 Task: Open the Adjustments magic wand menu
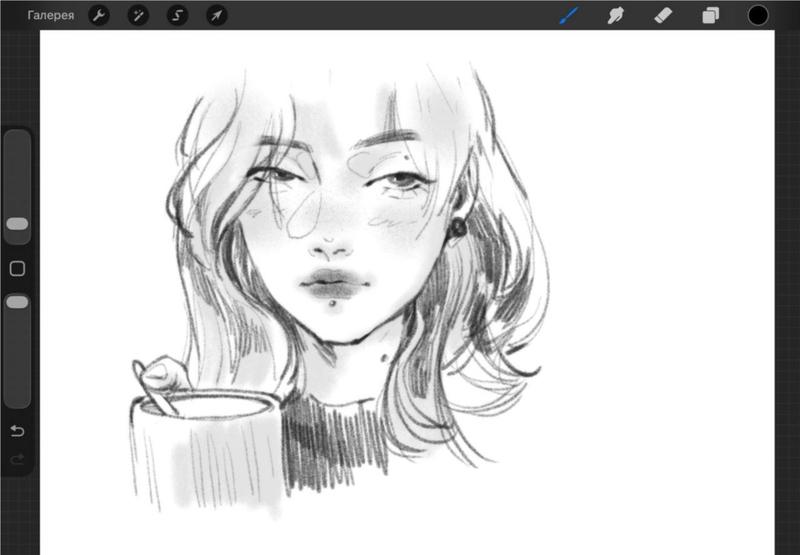(x=138, y=15)
